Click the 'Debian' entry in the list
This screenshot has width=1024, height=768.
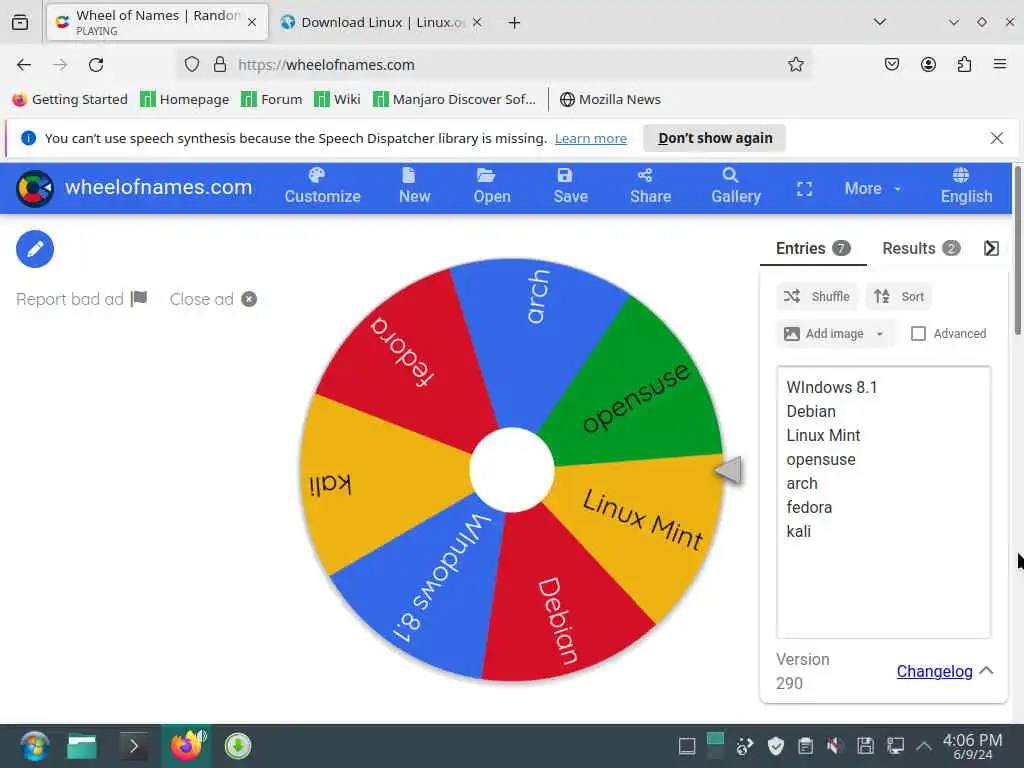pos(810,411)
